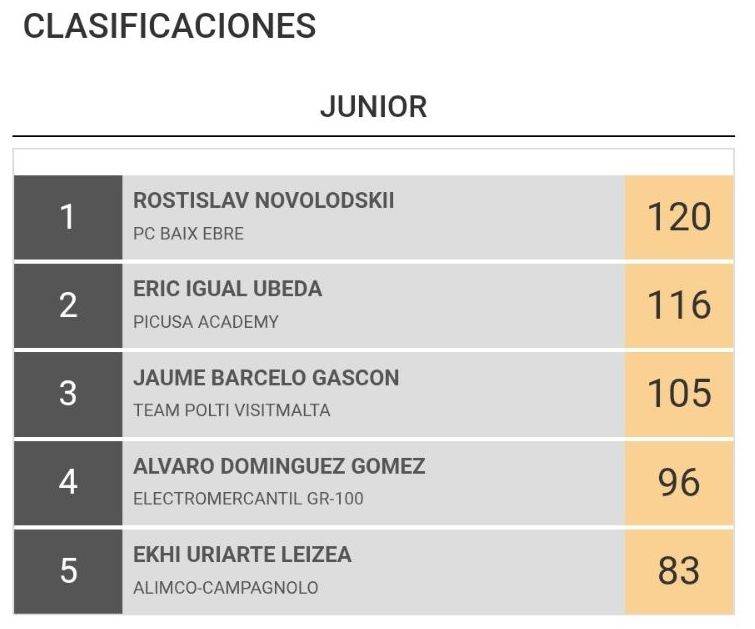The image size is (755, 629).
Task: Select the rank 1 position box
Action: (68, 217)
